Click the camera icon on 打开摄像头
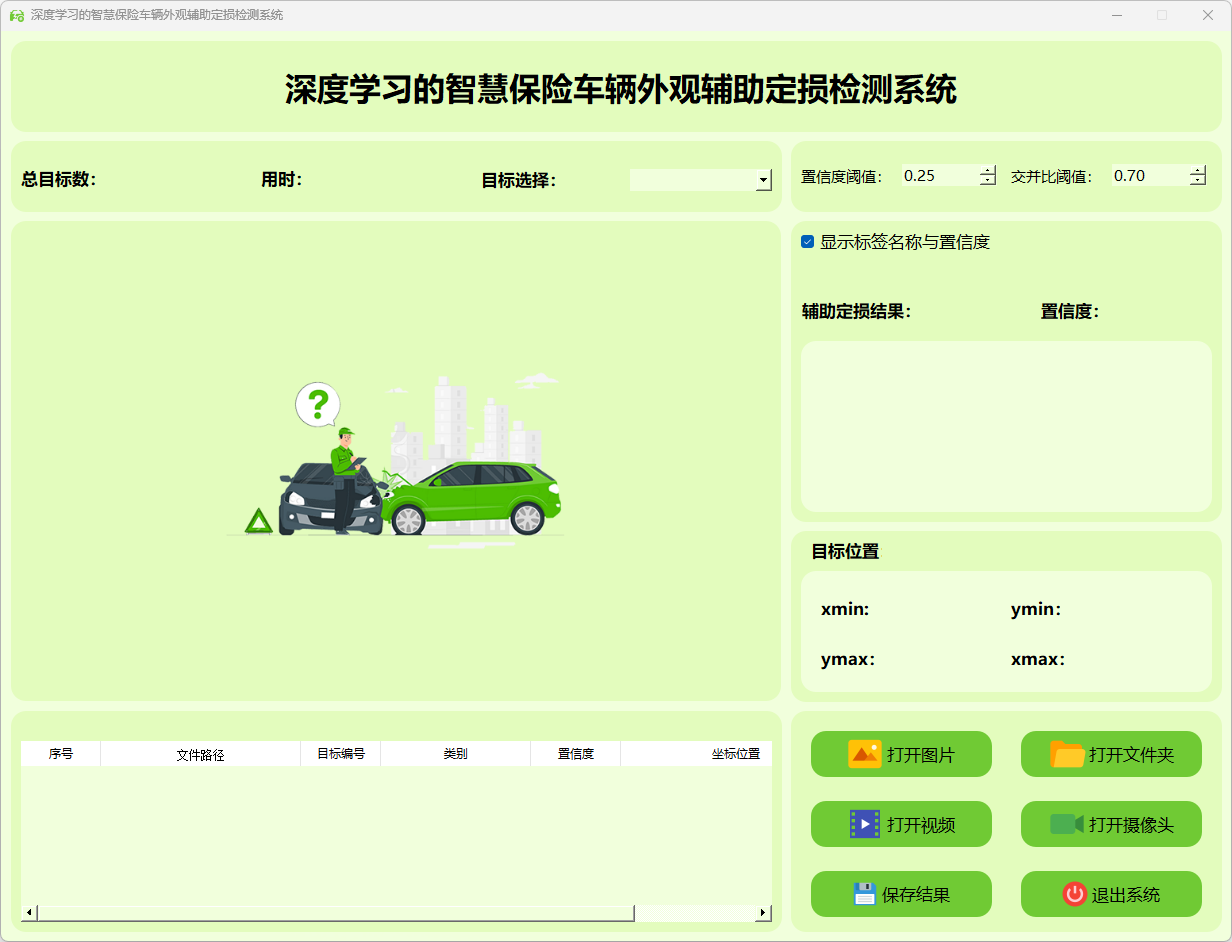 point(1067,824)
